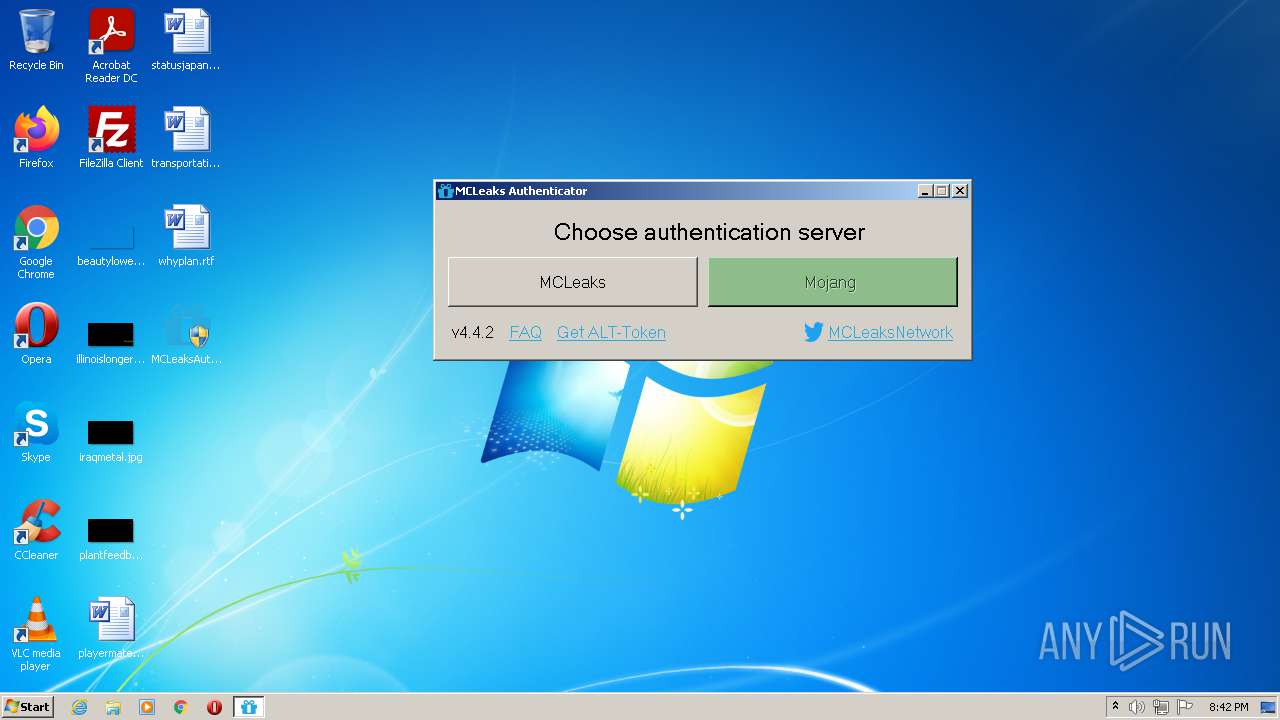Select the beautylowe... desktop file
1280x720 pixels.
[x=111, y=242]
